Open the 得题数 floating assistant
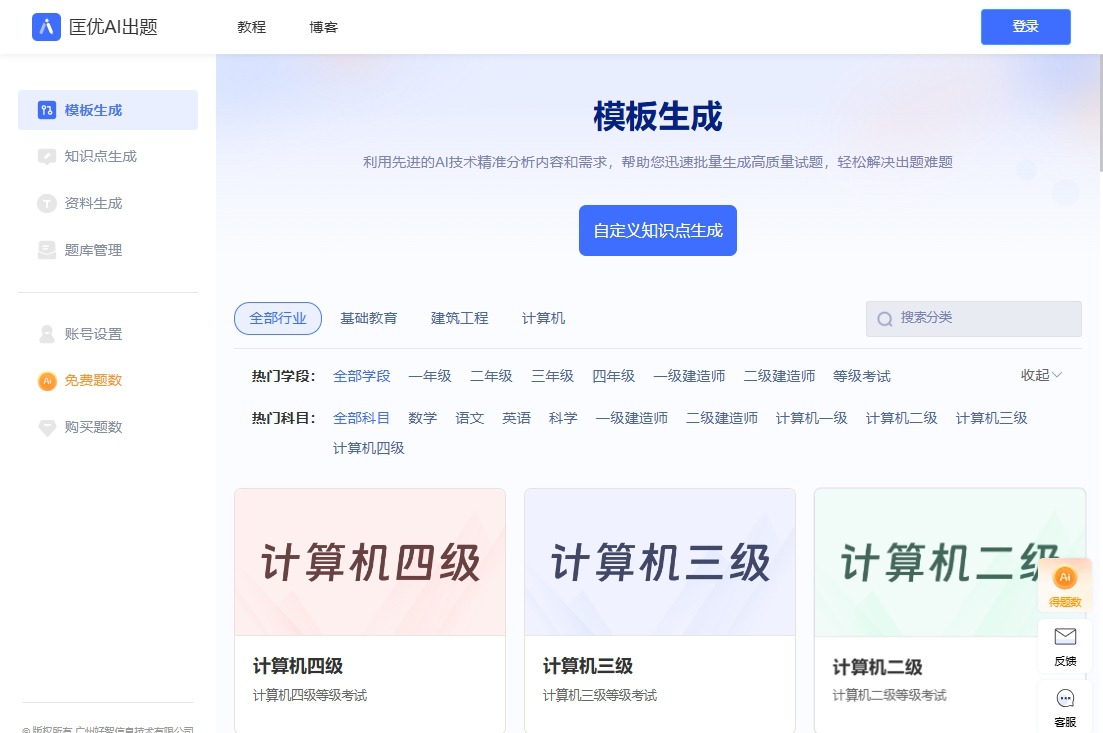Image resolution: width=1103 pixels, height=733 pixels. (1064, 585)
